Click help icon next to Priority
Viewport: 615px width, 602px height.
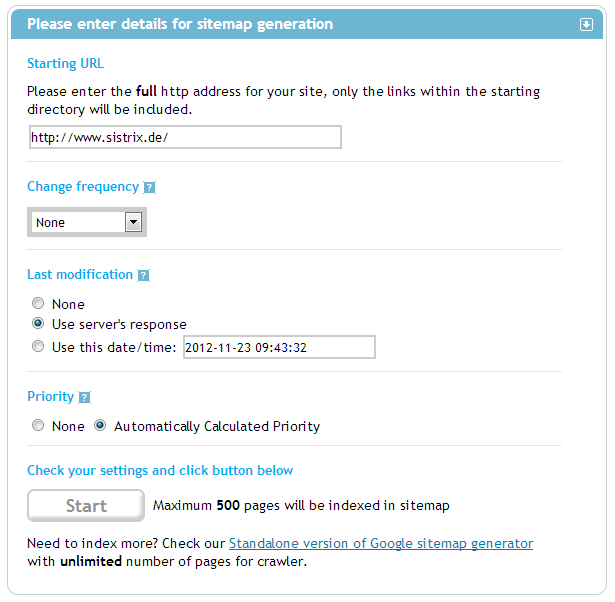coord(84,397)
